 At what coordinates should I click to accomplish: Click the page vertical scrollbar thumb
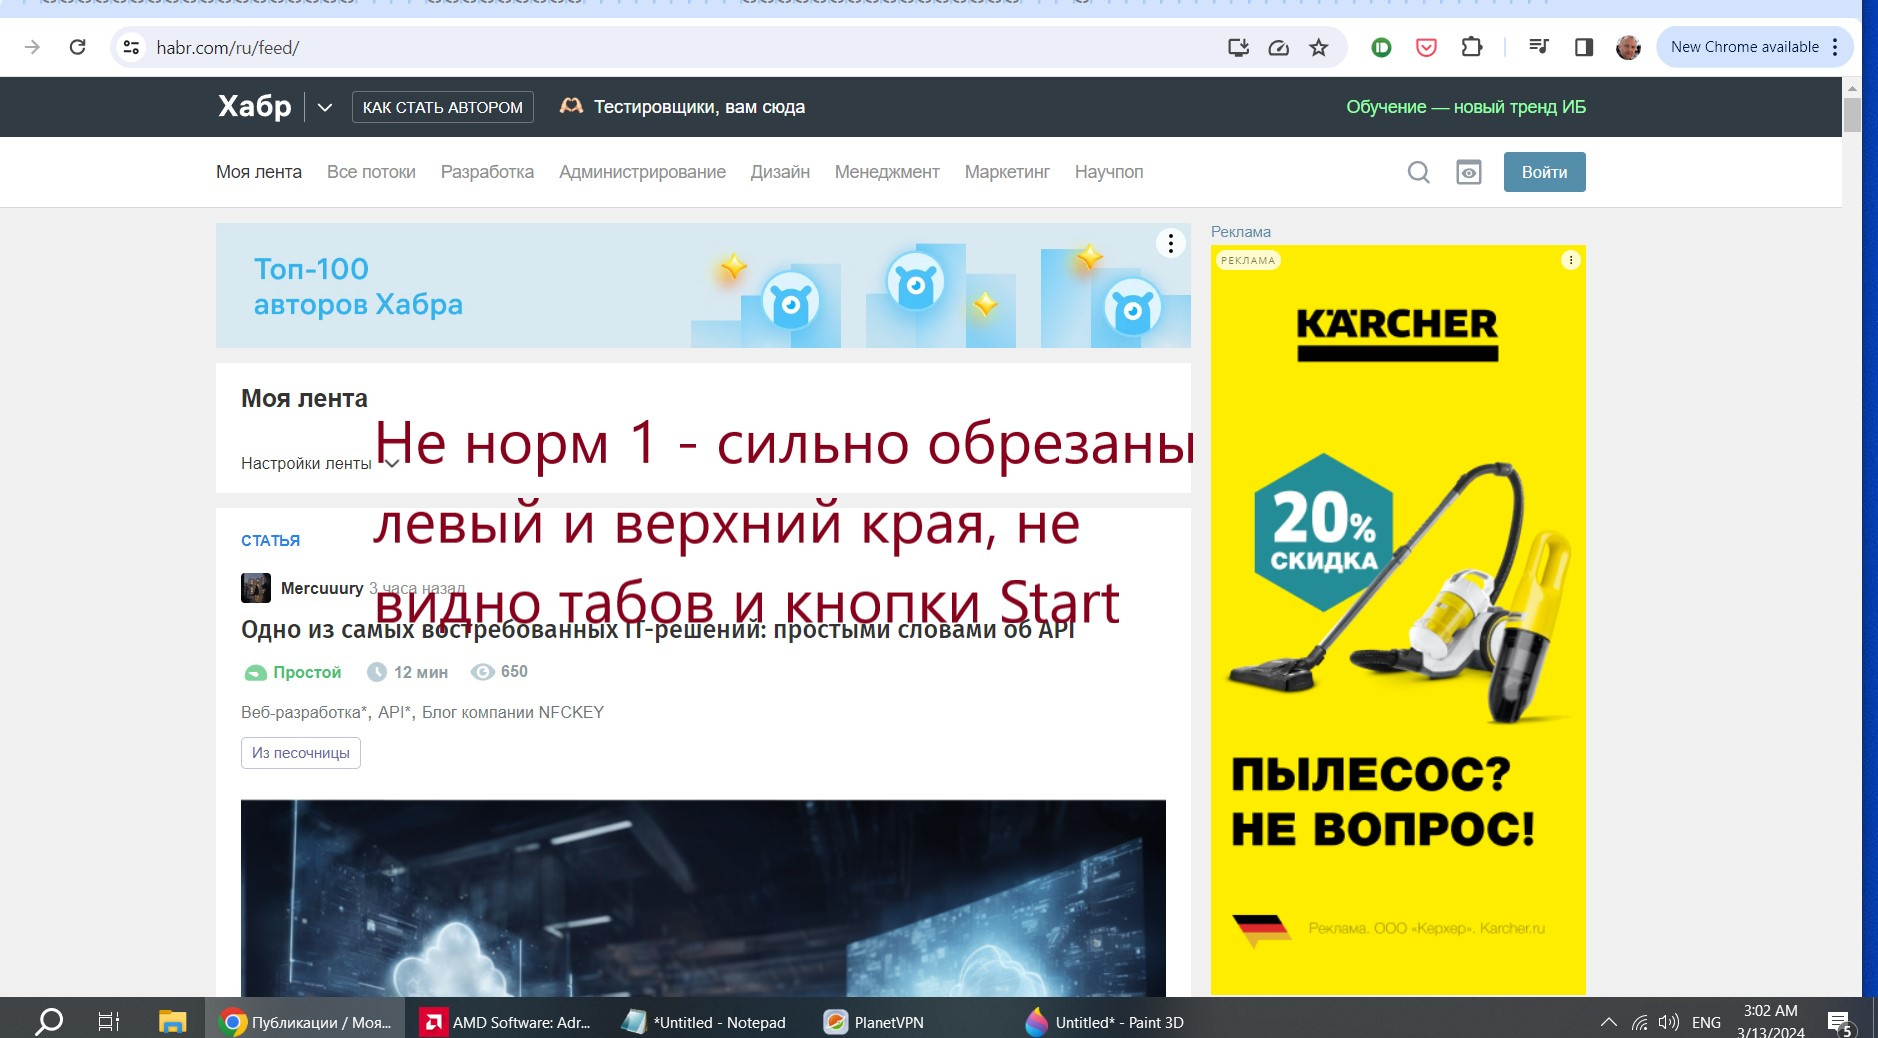pyautogui.click(x=1852, y=114)
